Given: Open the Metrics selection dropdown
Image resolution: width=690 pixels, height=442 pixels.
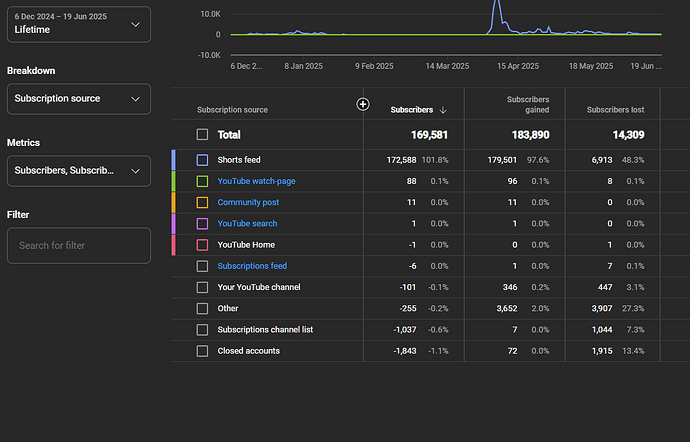Looking at the screenshot, I should pos(79,171).
